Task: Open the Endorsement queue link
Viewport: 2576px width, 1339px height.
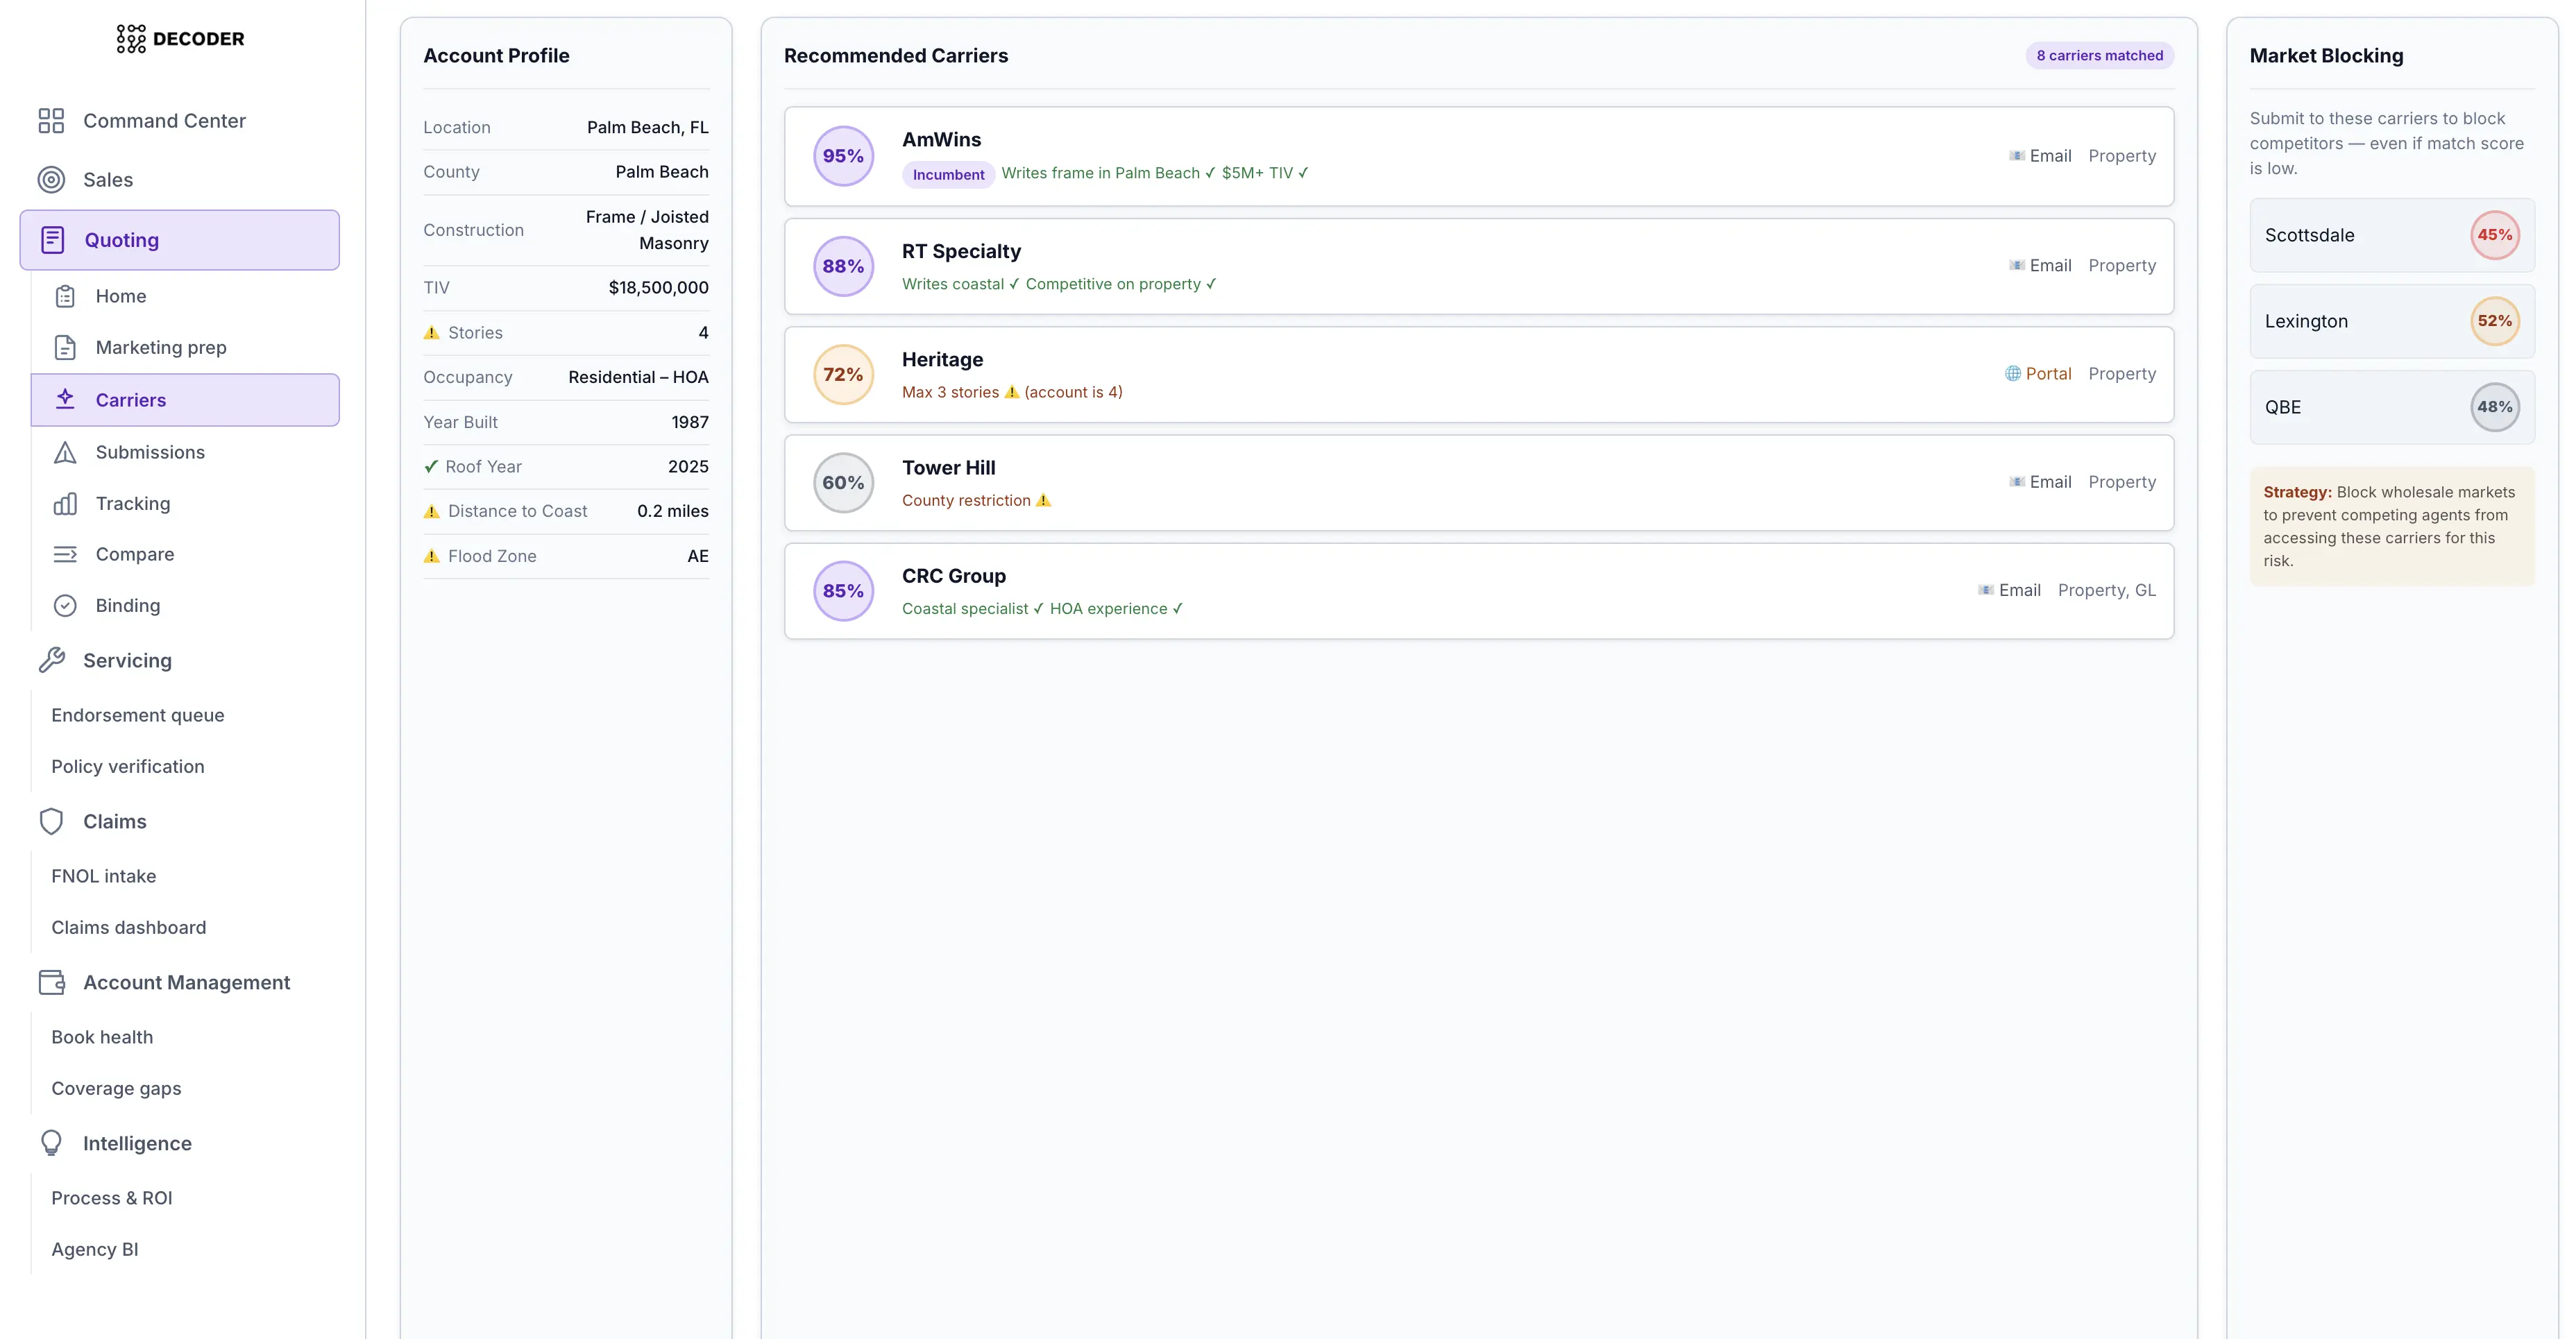Action: pos(138,716)
